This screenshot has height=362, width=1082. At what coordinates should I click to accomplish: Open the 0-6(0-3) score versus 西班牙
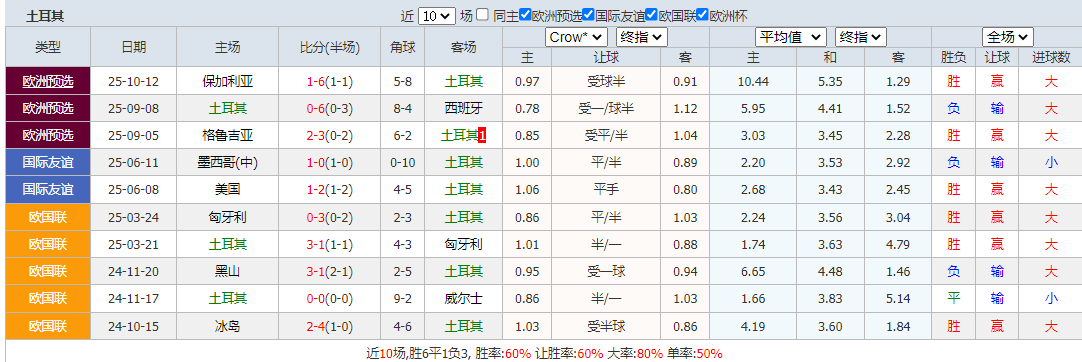pyautogui.click(x=330, y=108)
